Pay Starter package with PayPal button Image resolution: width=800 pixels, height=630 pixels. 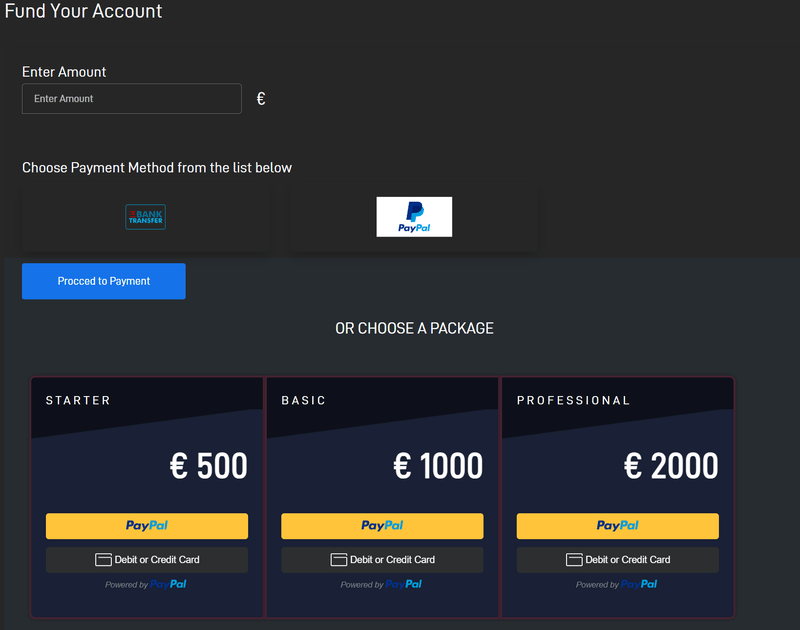pyautogui.click(x=147, y=526)
